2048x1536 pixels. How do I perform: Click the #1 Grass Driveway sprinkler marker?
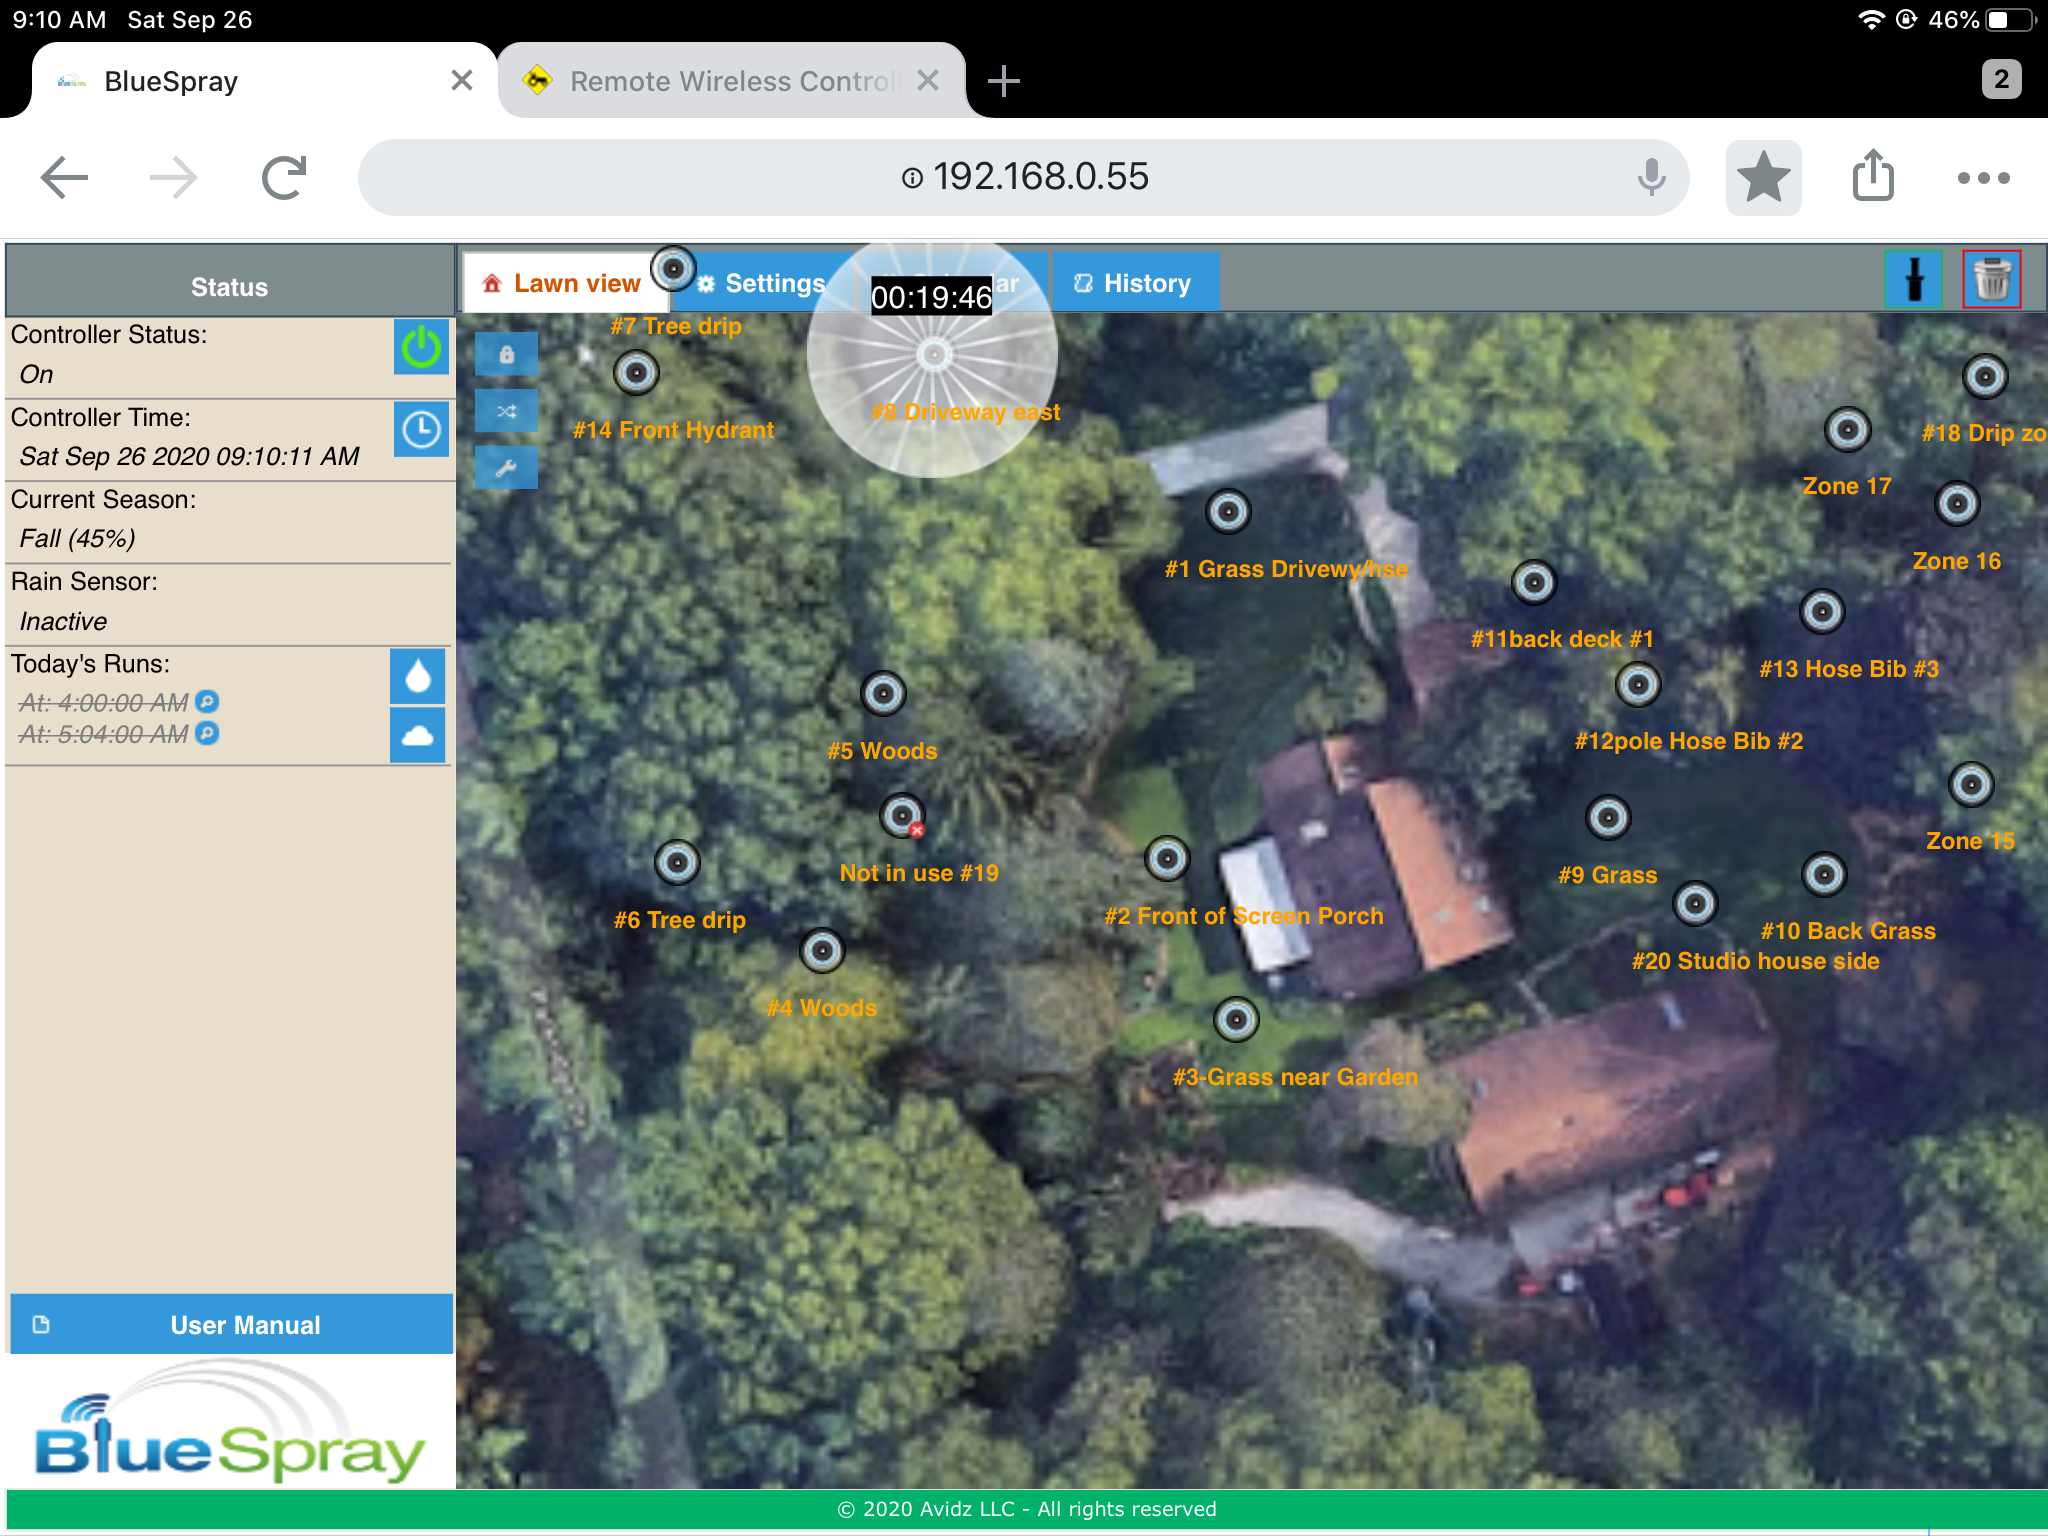[1229, 512]
